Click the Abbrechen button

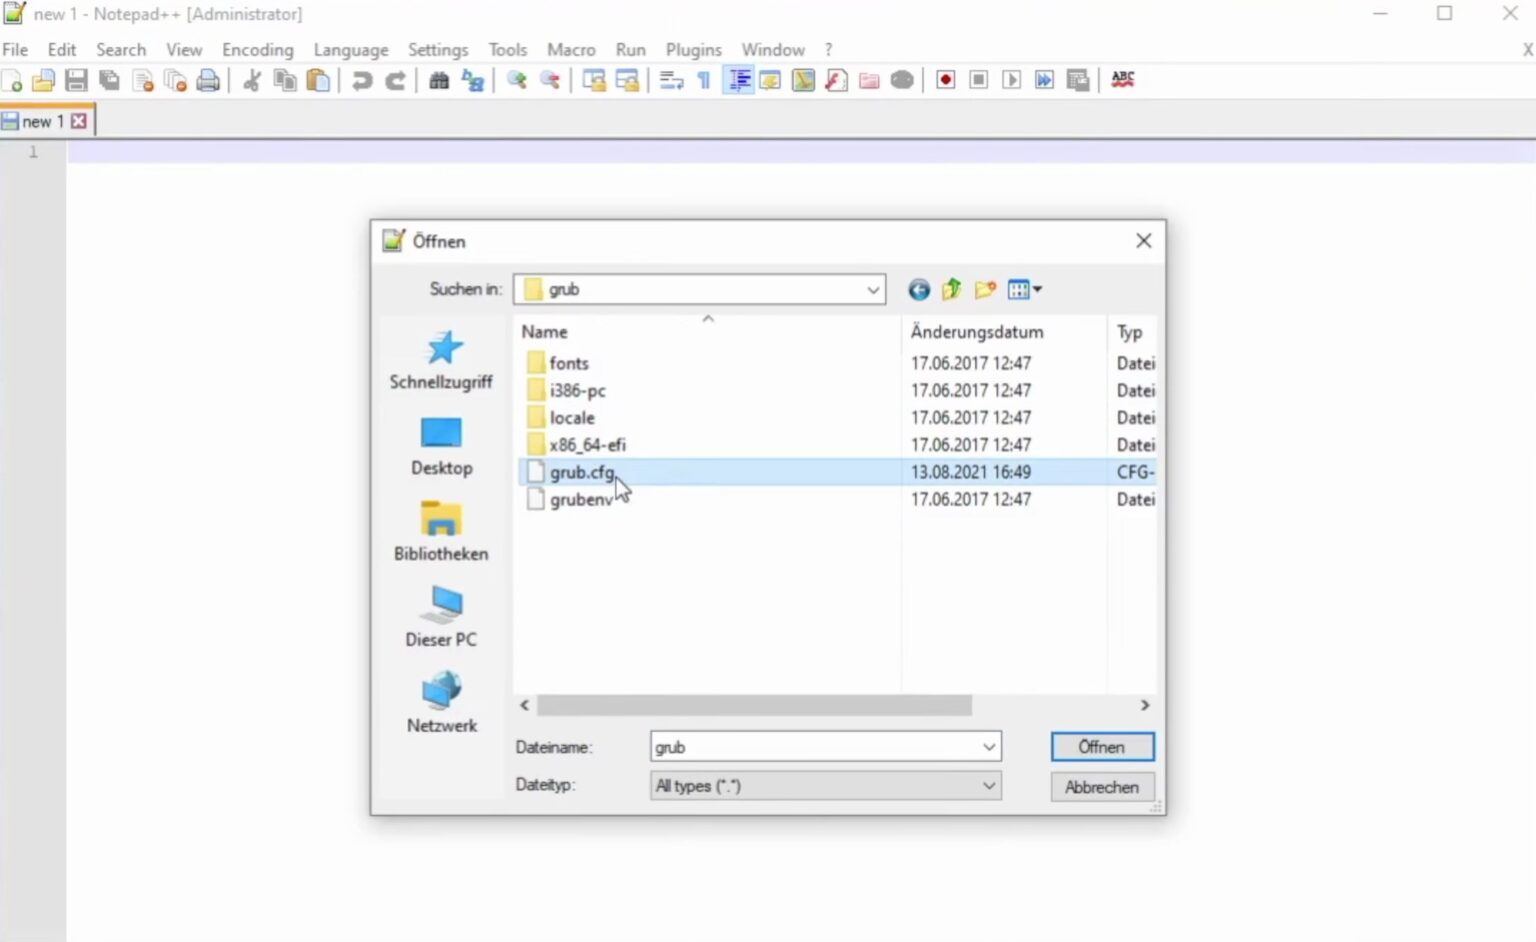coord(1102,787)
